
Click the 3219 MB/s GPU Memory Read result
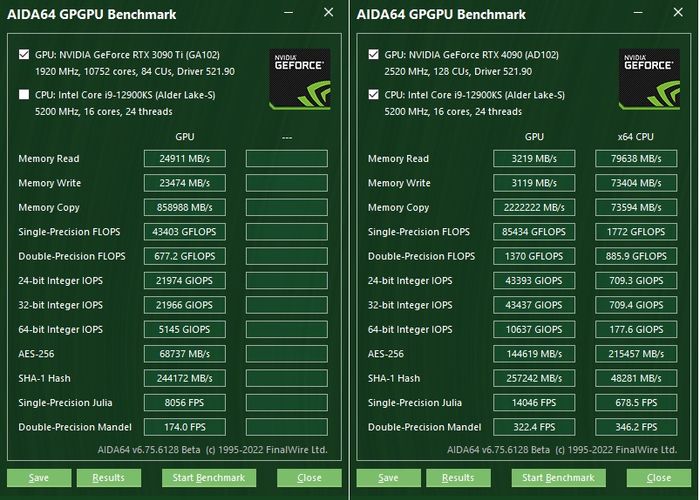534,158
